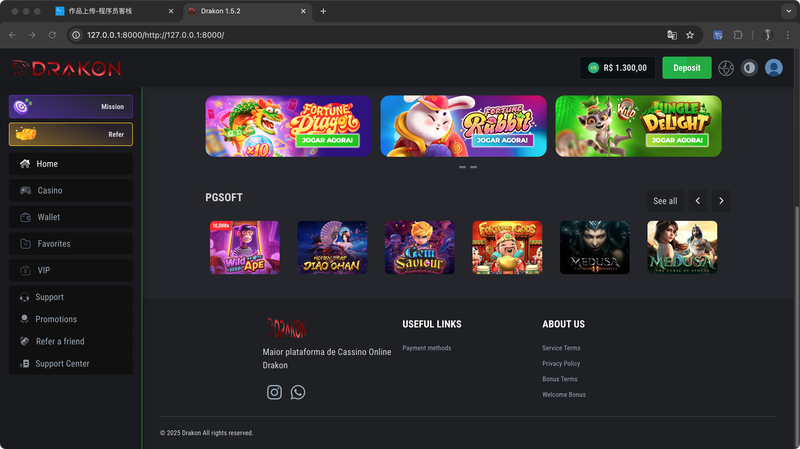This screenshot has height=449, width=800.
Task: Click the footer Drakon logo
Action: pyautogui.click(x=287, y=329)
